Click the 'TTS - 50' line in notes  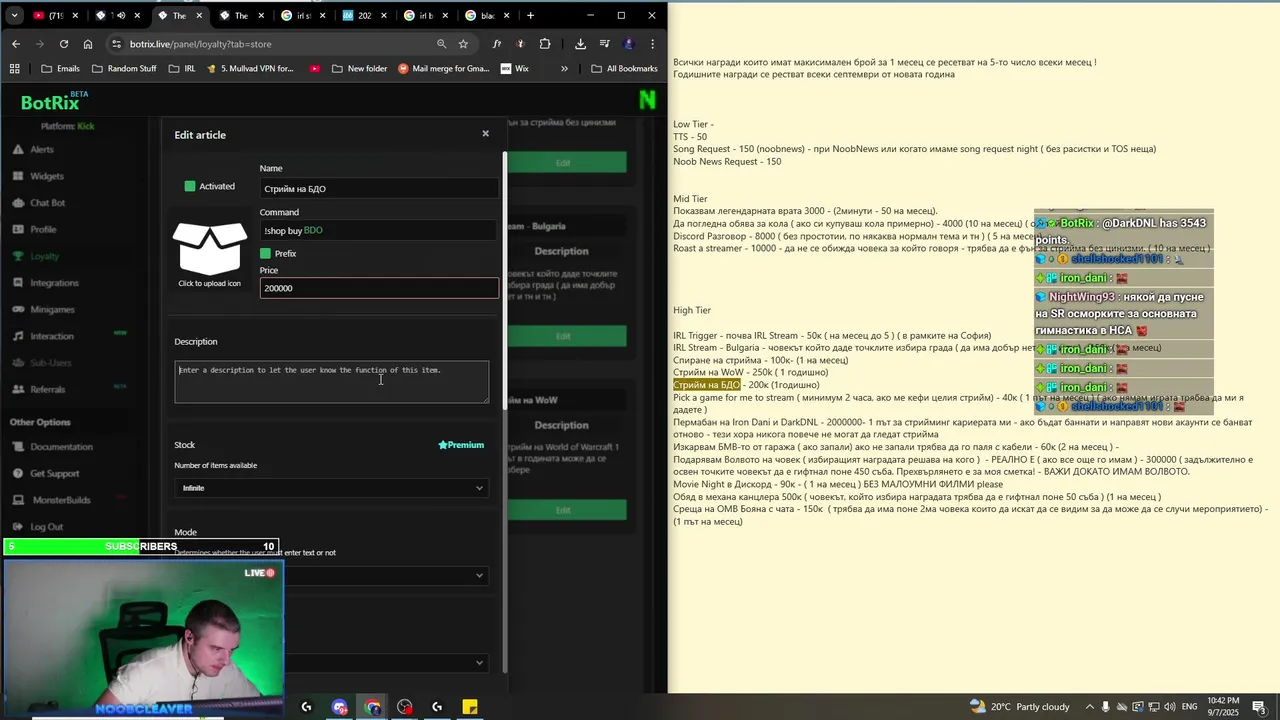[690, 137]
